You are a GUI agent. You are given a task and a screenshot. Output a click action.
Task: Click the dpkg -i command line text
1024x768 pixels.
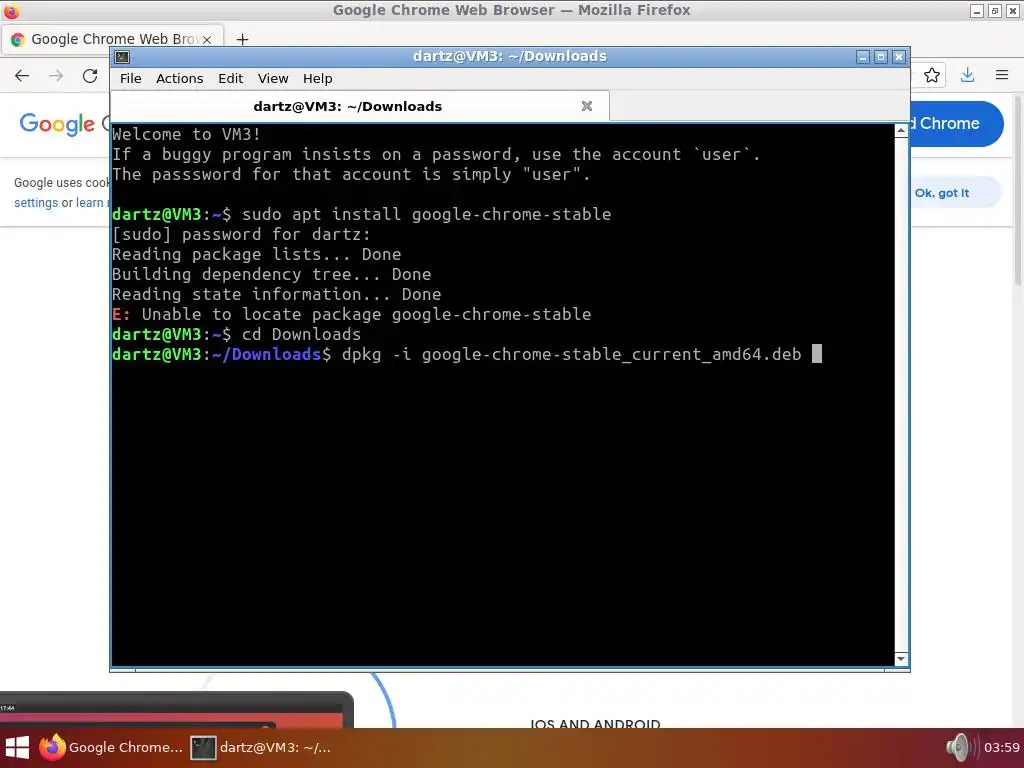(571, 355)
